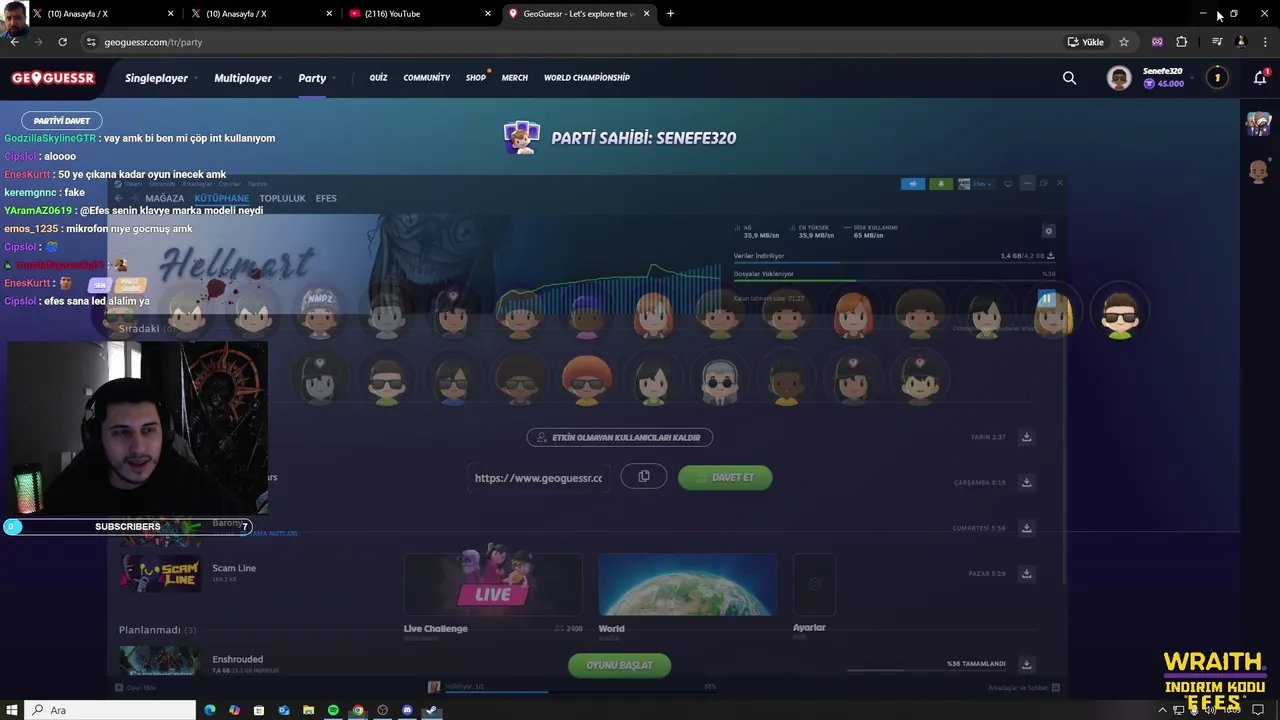The height and width of the screenshot is (720, 1280).
Task: Click the GeoGuessr logo
Action: pyautogui.click(x=53, y=78)
